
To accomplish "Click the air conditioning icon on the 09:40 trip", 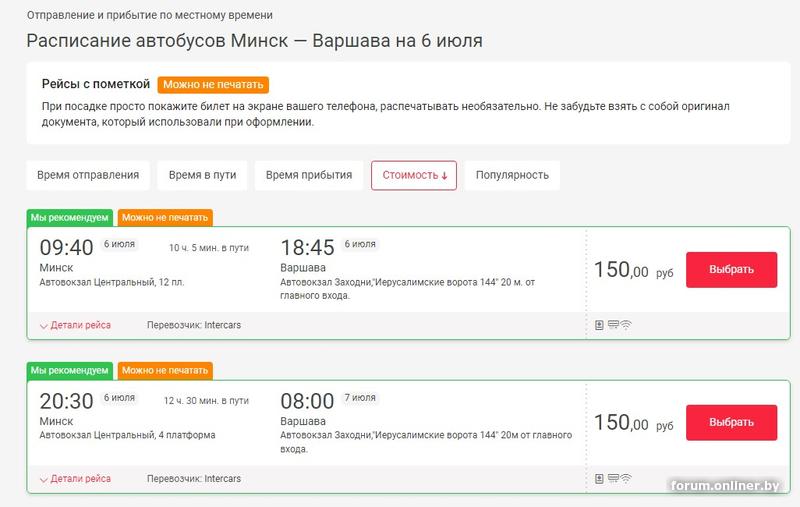I will (x=612, y=325).
